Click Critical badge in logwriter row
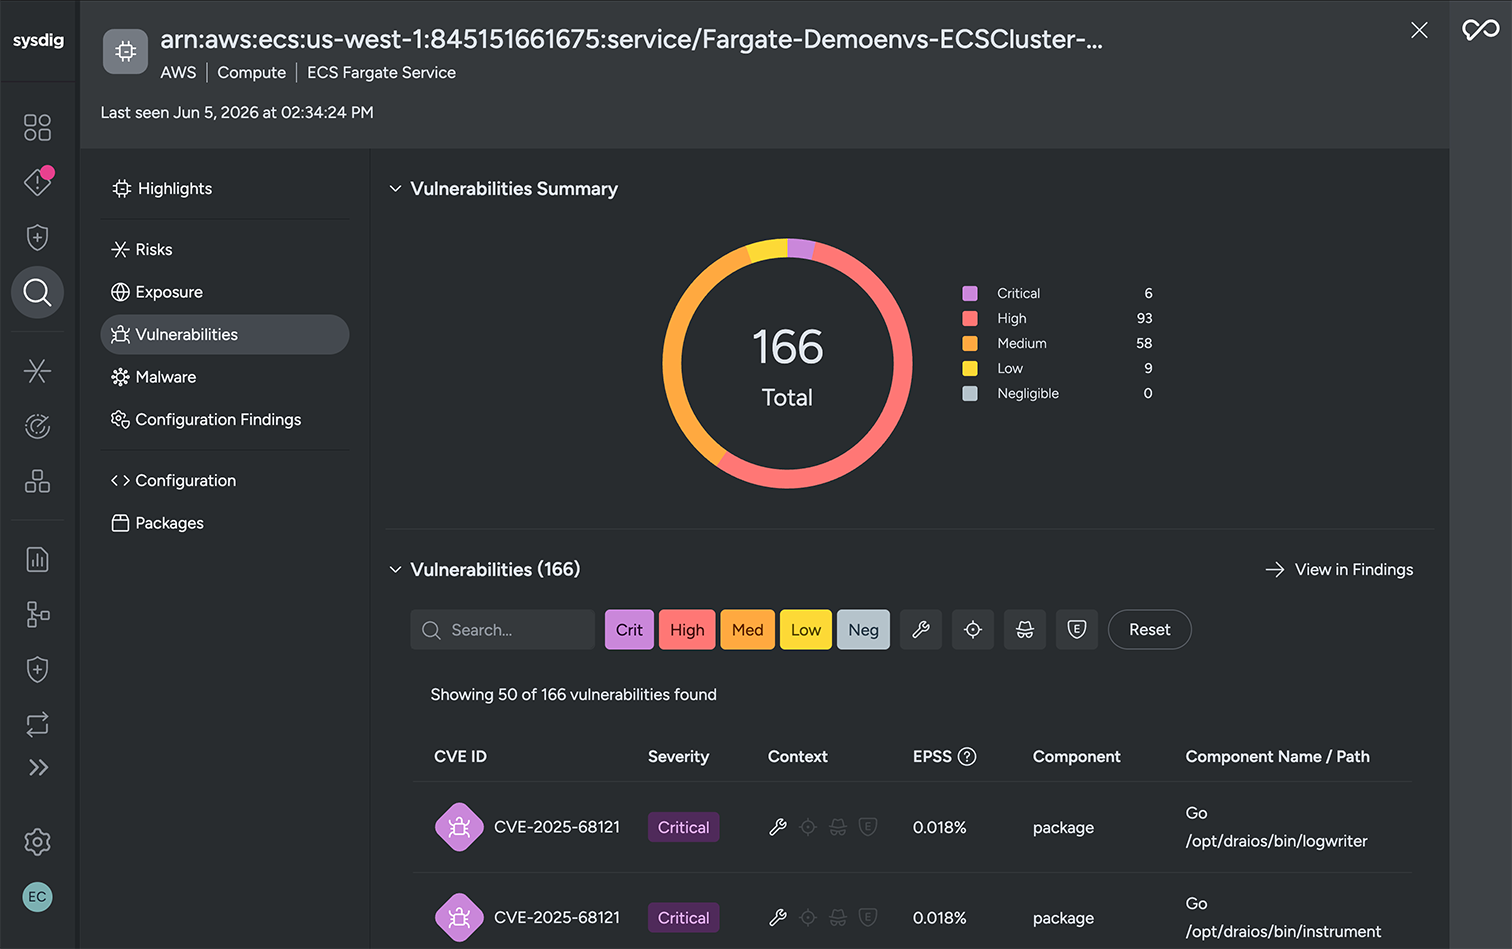Viewport: 1512px width, 949px height. tap(683, 827)
